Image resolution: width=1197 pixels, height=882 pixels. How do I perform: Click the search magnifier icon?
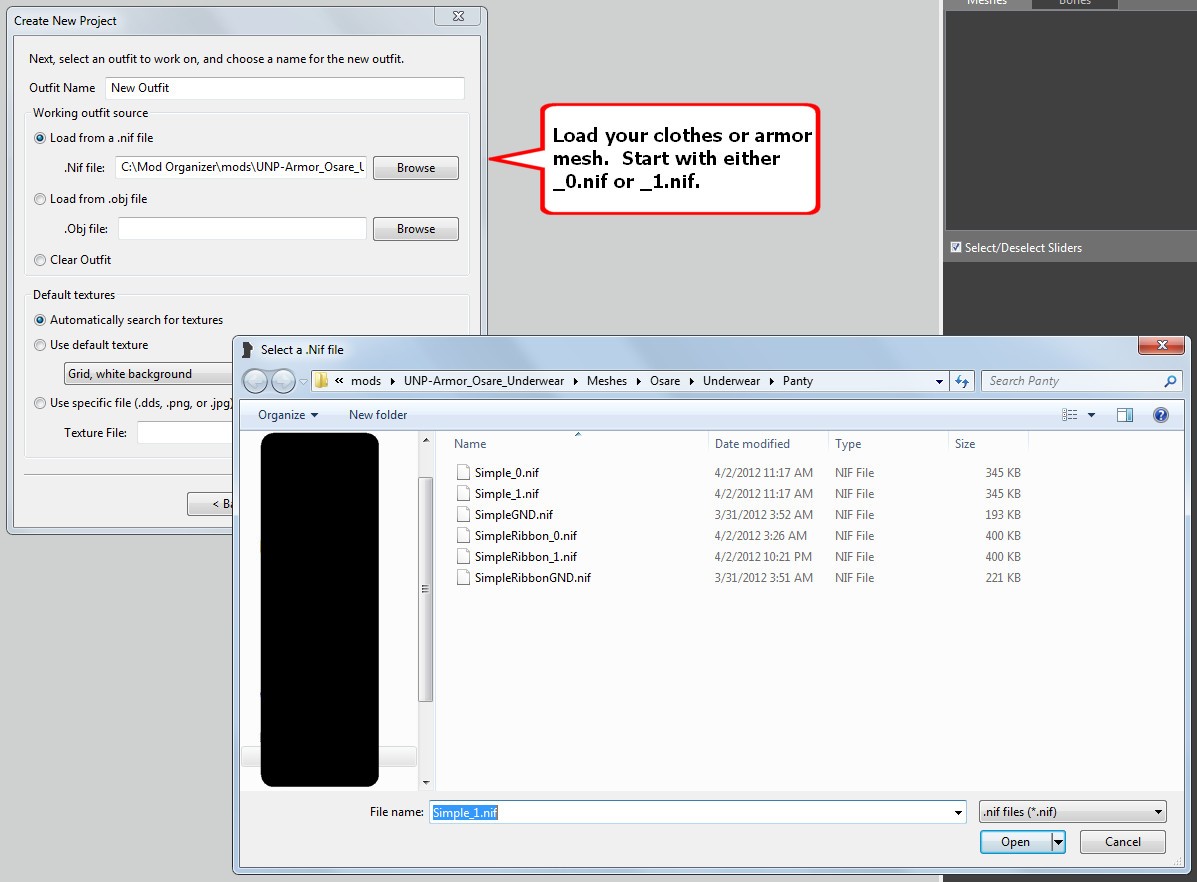(1170, 381)
